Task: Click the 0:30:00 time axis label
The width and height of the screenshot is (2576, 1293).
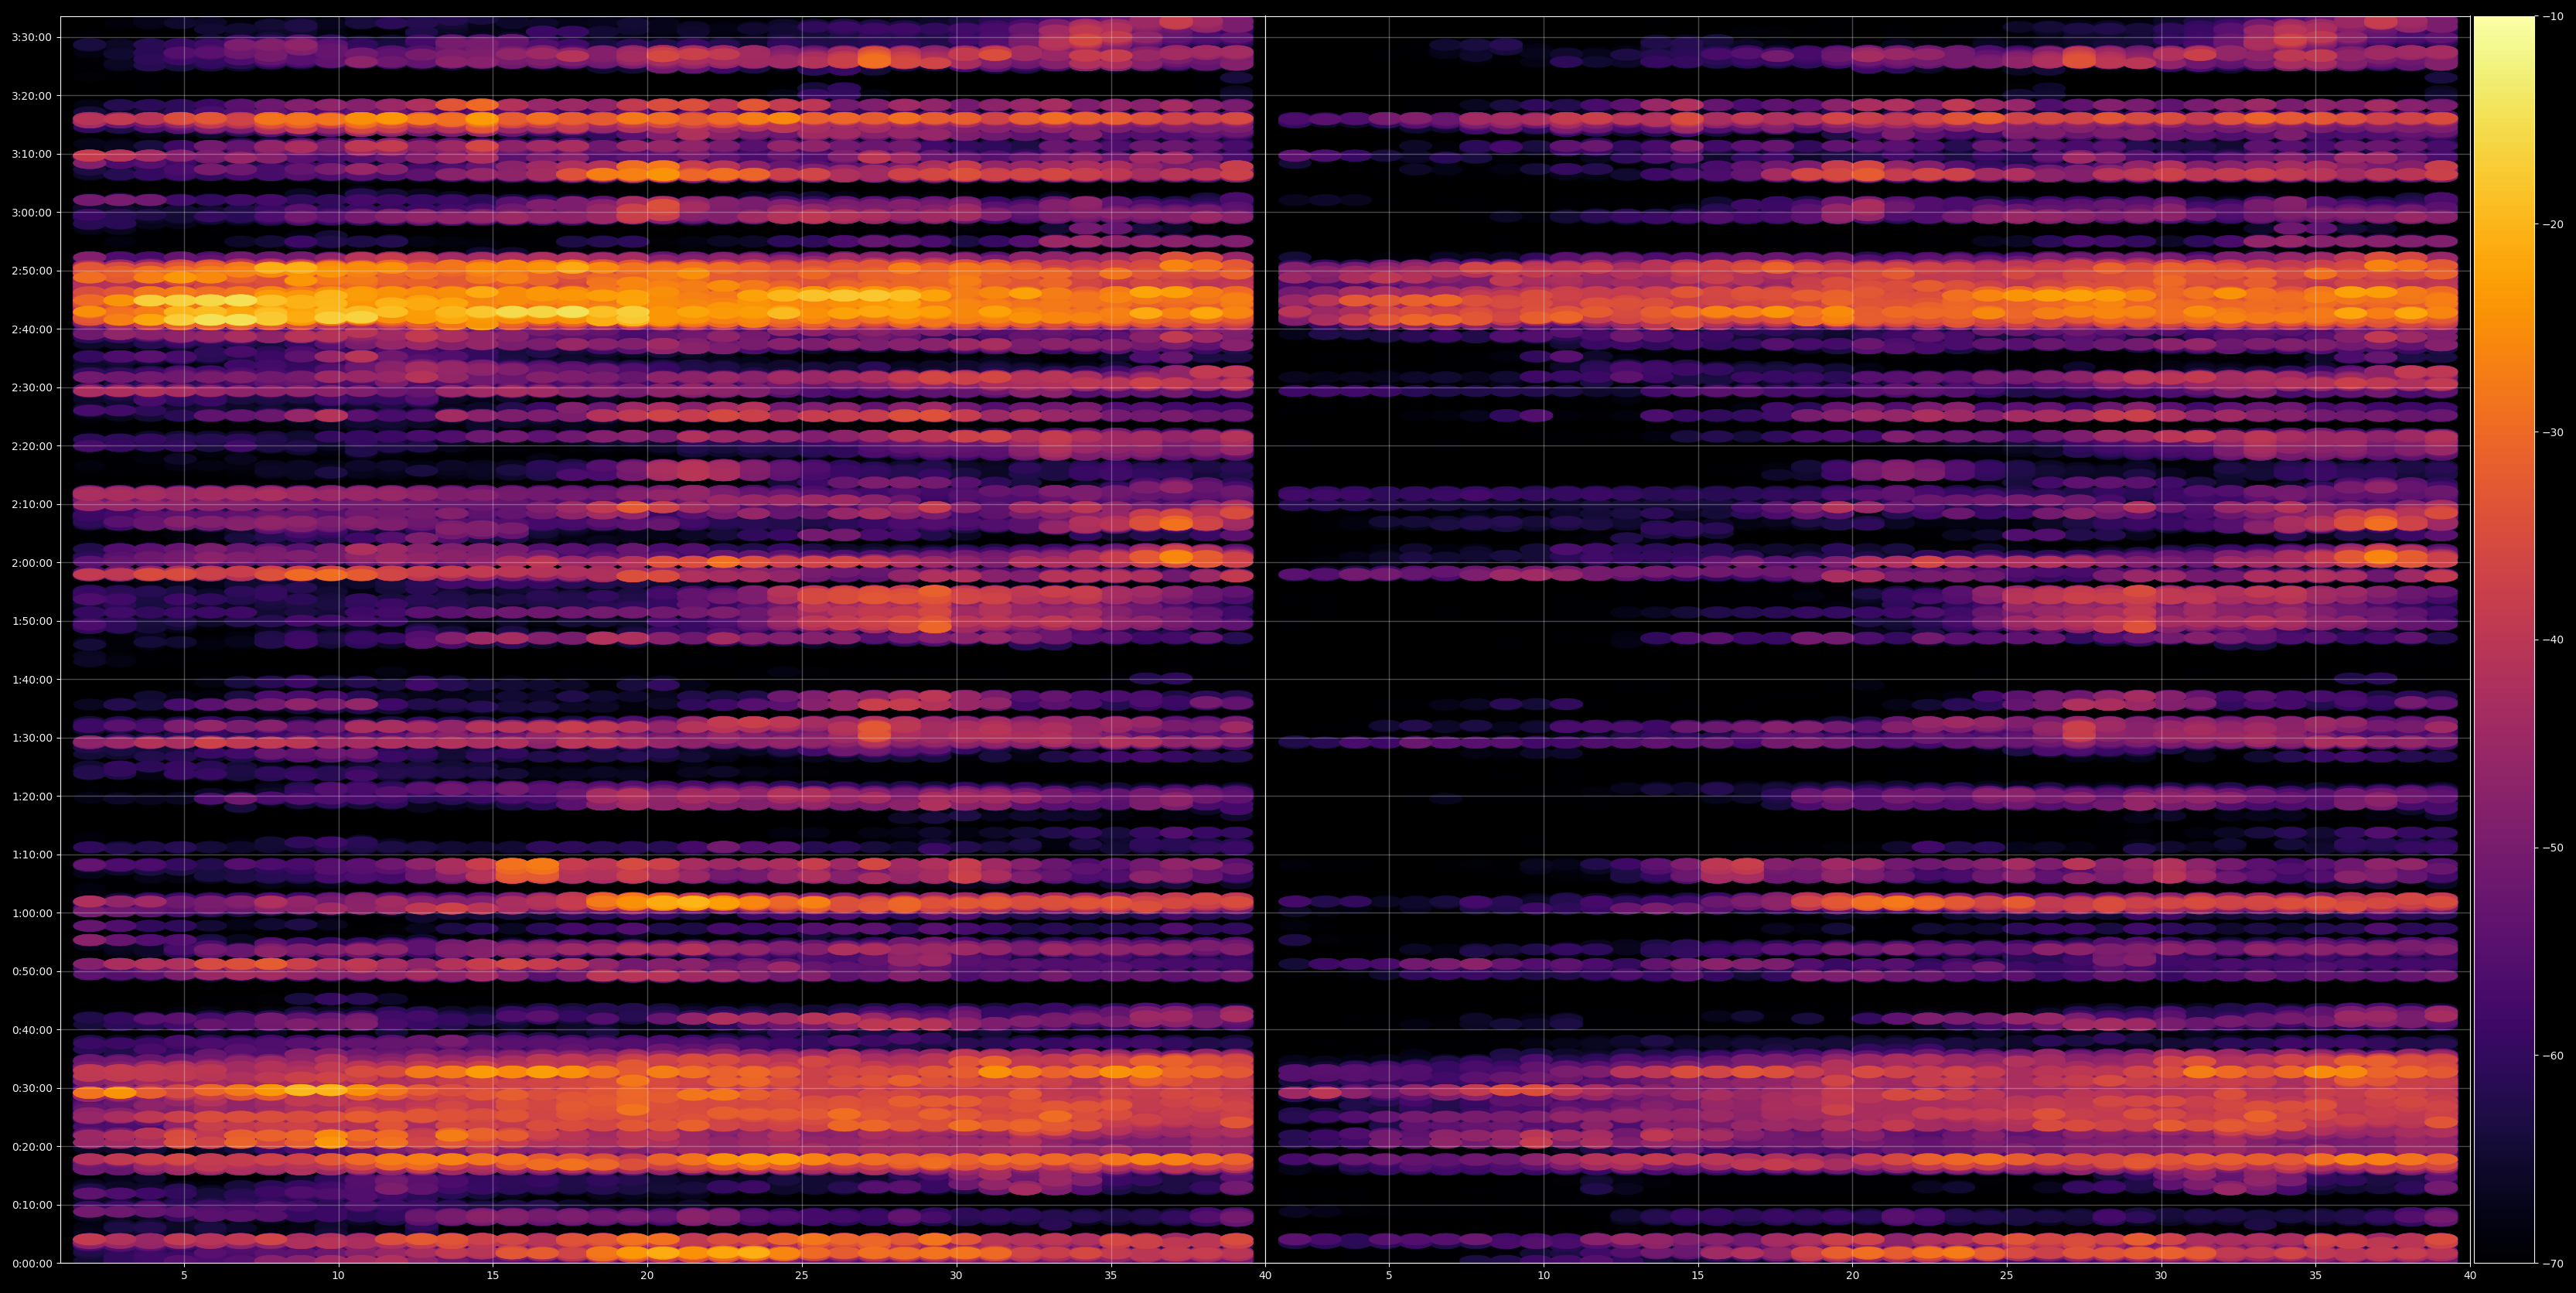Action: (31, 1088)
